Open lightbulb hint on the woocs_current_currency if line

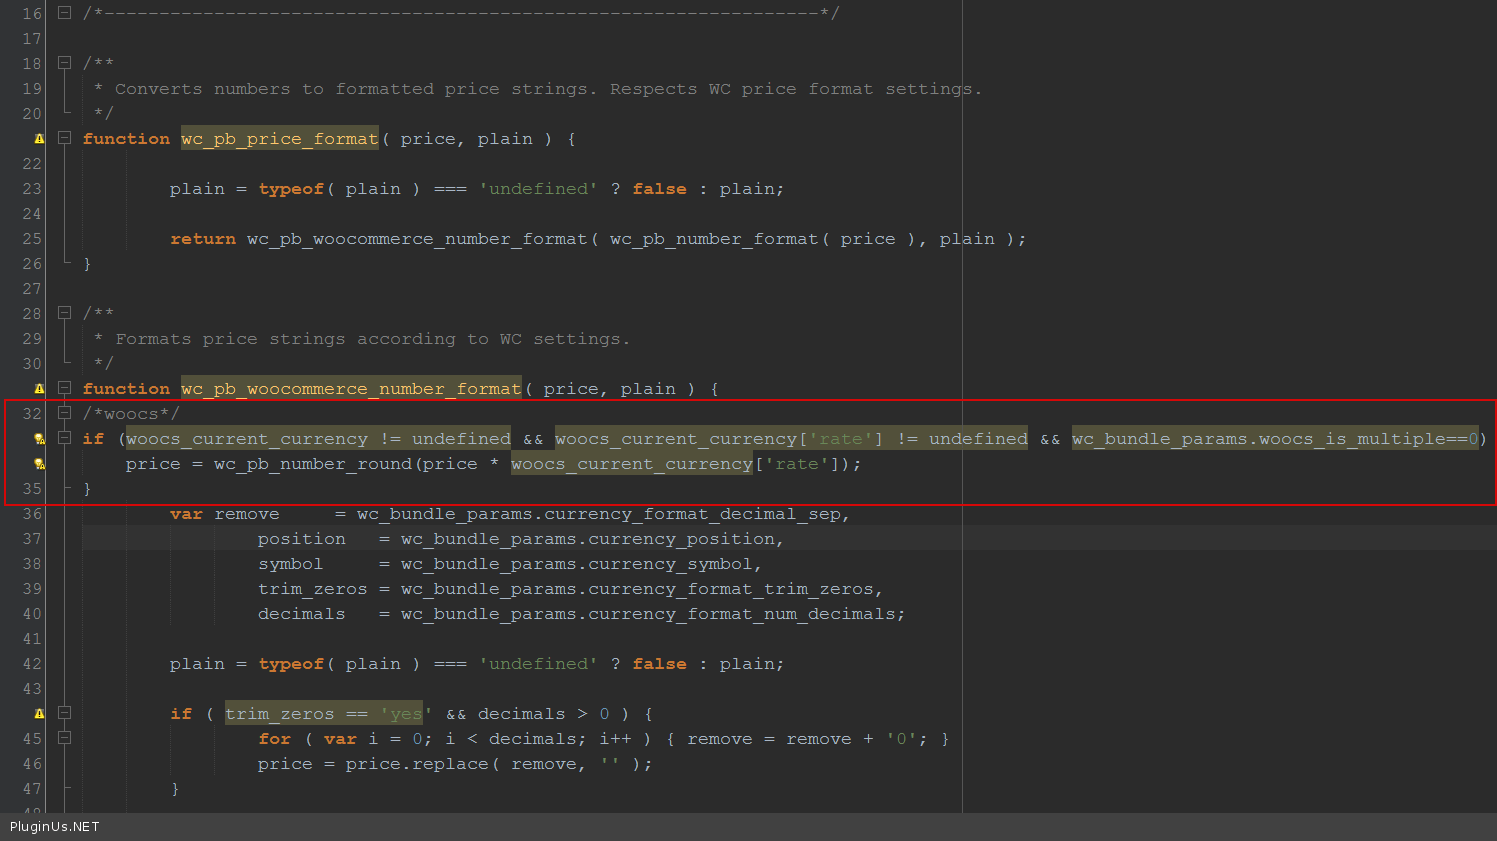39,439
